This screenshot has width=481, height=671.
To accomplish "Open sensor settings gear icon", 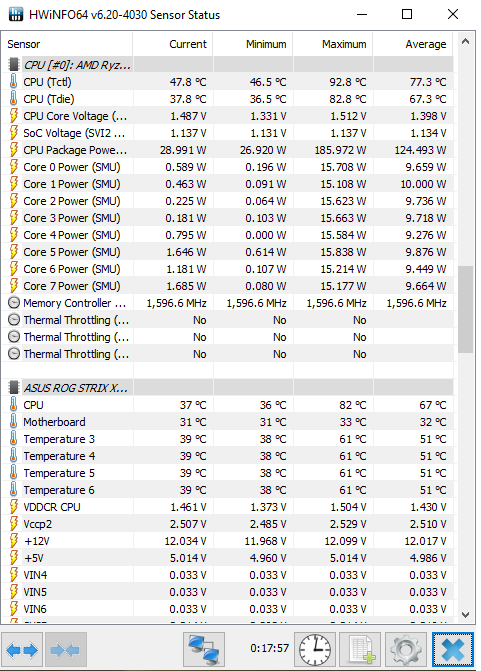I will tap(406, 650).
